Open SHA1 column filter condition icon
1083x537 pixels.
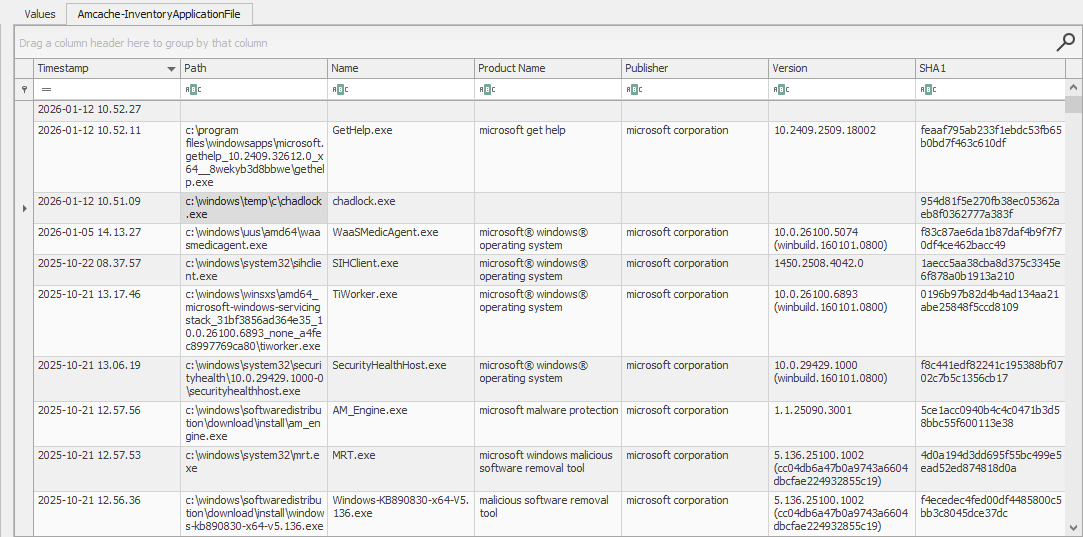click(927, 89)
